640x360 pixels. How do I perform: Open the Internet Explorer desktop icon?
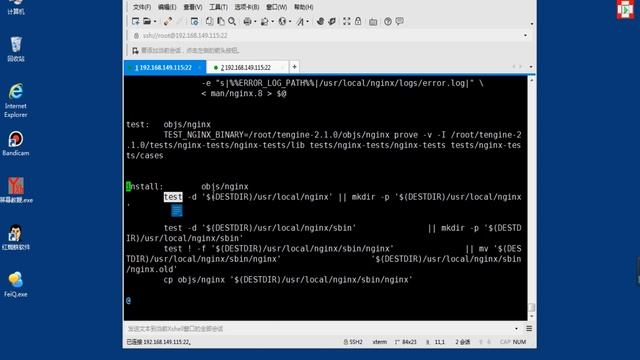coord(16,100)
